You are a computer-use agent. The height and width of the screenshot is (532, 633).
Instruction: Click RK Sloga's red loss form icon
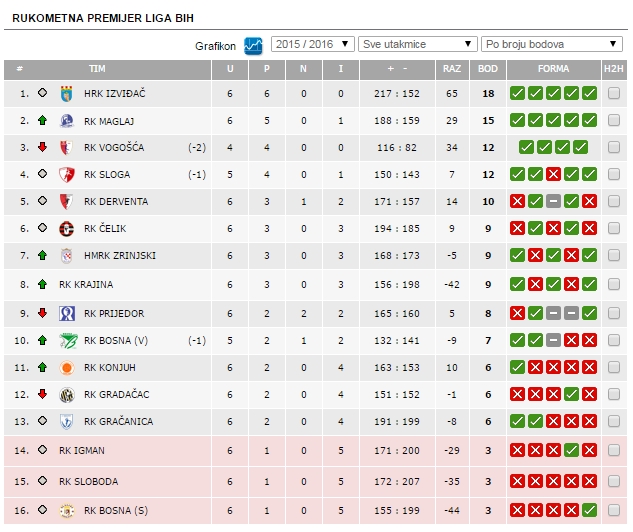pyautogui.click(x=553, y=174)
